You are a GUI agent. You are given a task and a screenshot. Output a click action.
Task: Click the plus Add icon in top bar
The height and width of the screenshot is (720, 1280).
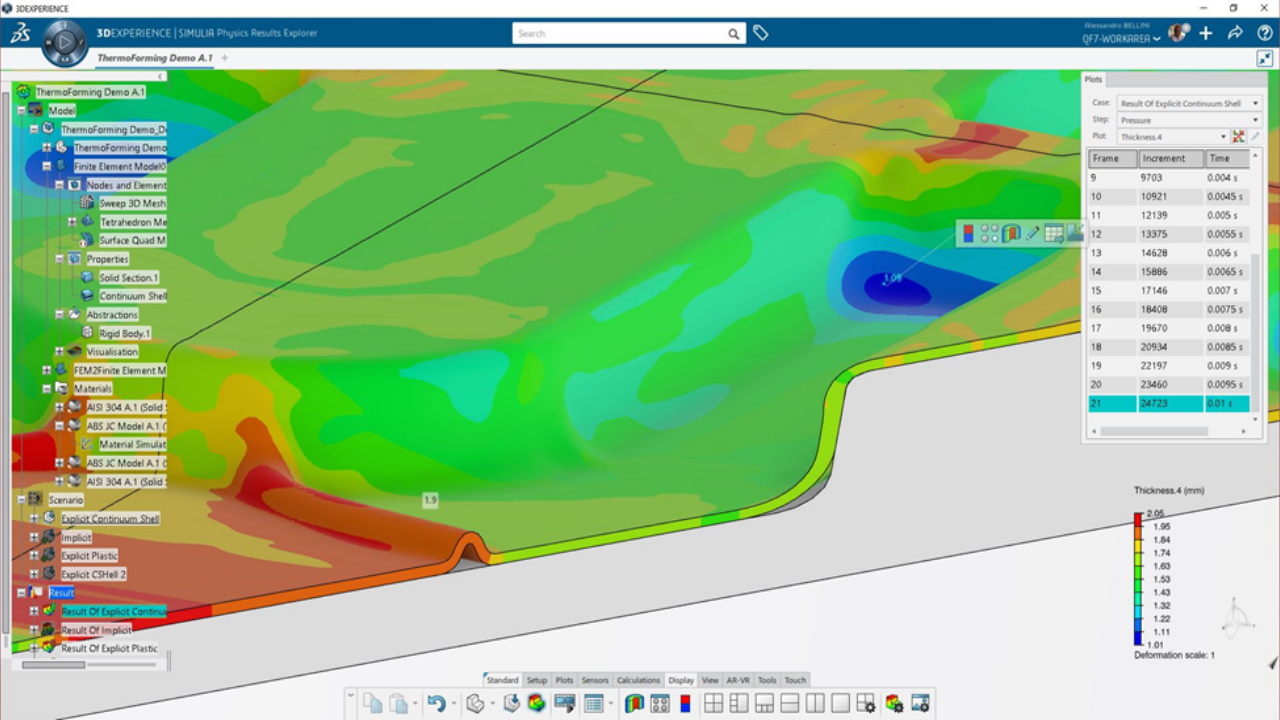[x=1206, y=33]
